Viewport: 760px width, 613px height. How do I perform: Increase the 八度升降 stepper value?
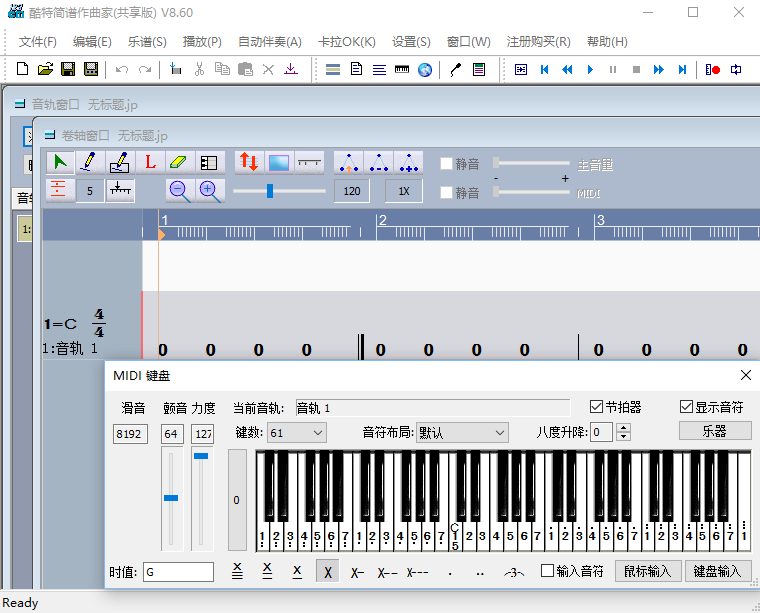point(624,428)
